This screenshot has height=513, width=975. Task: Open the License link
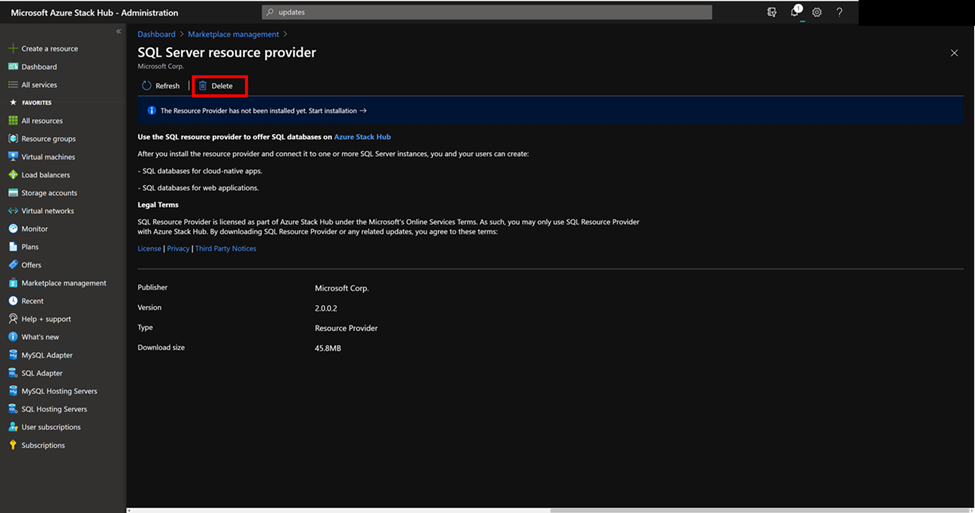pos(149,248)
